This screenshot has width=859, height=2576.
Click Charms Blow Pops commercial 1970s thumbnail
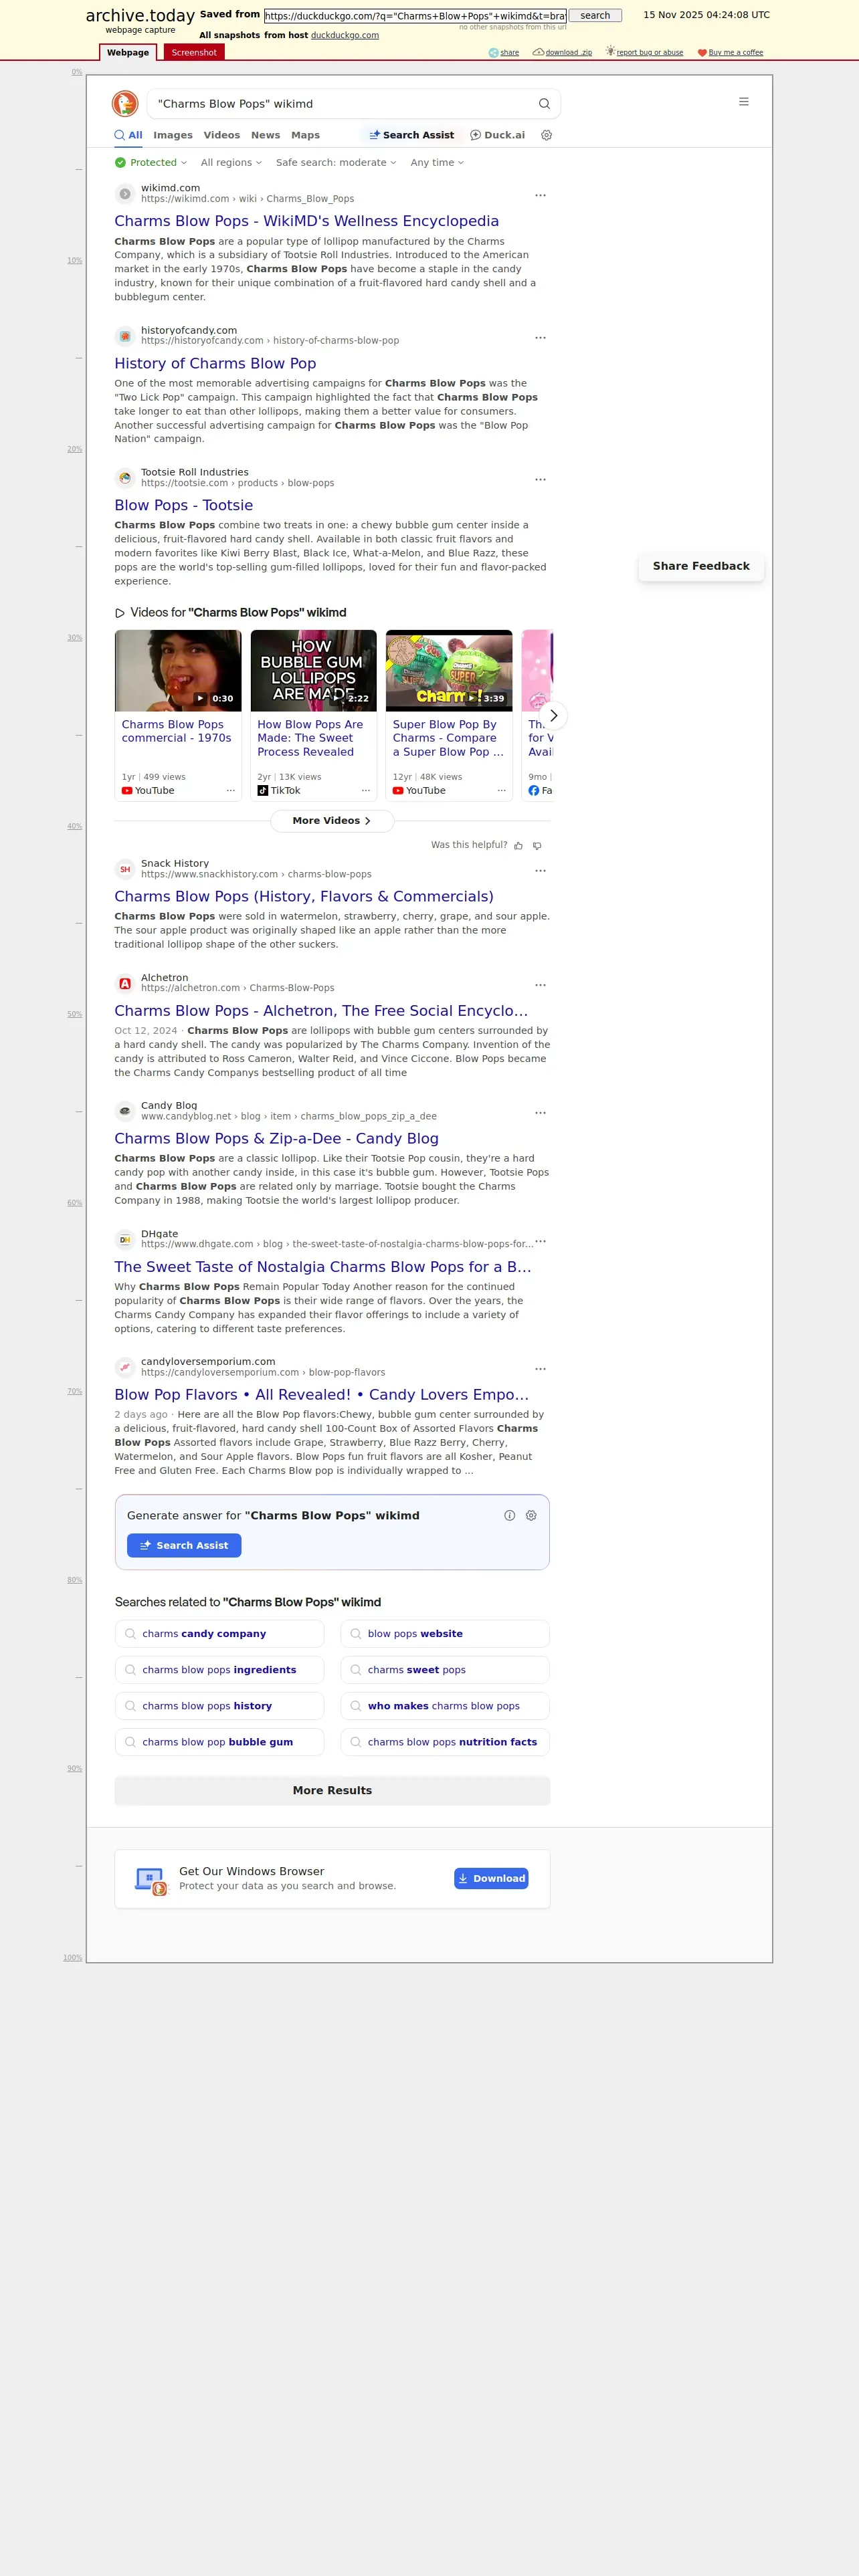pos(178,671)
